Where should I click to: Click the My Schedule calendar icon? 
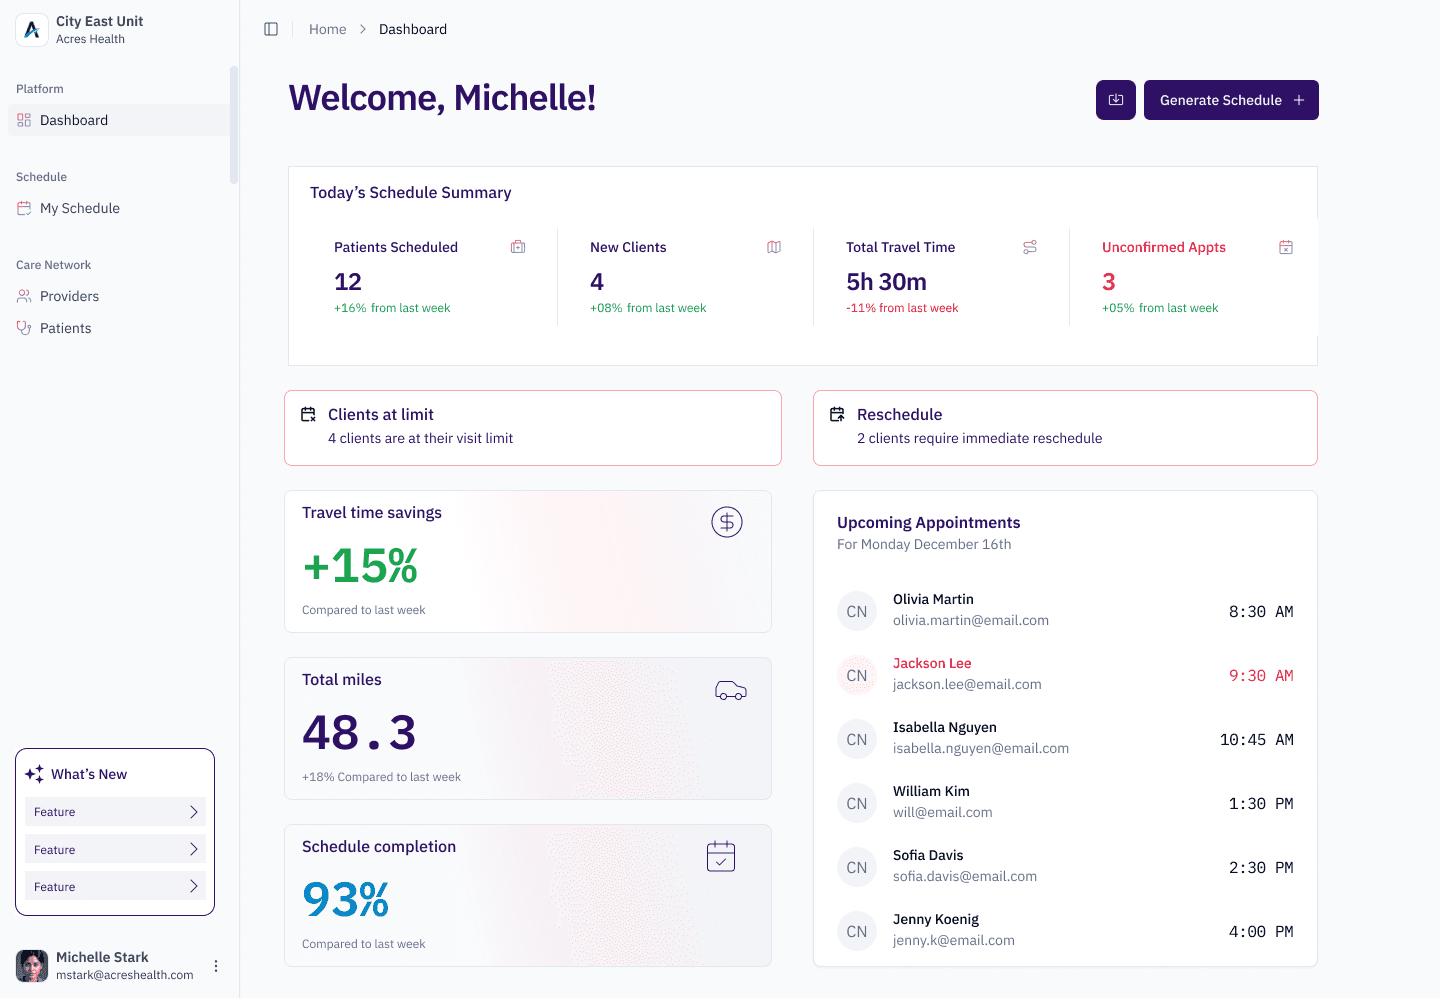[24, 208]
